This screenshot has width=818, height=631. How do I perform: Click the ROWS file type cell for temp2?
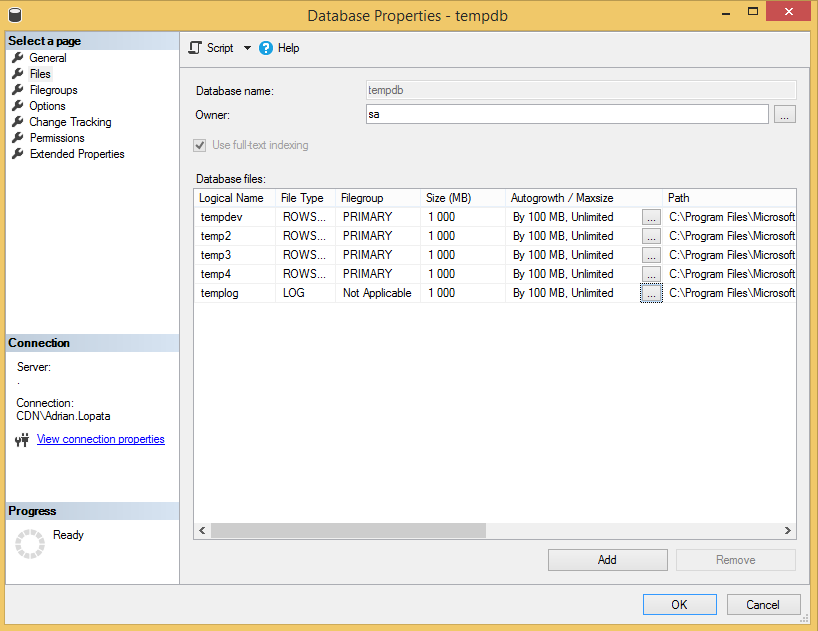(x=306, y=236)
